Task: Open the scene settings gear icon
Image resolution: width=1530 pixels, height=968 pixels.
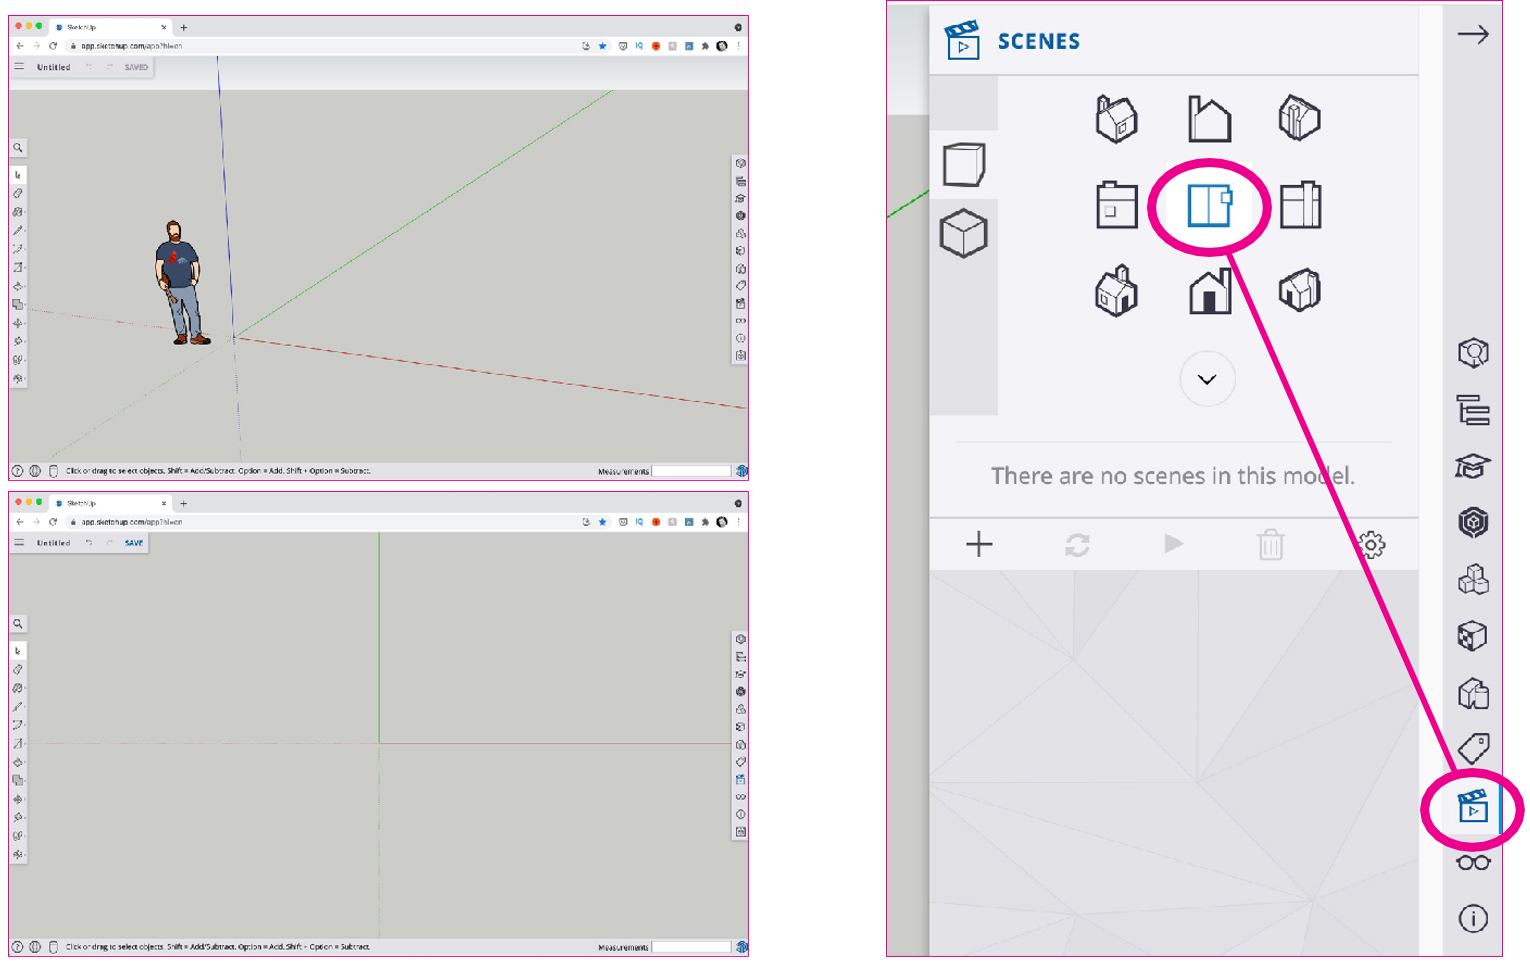Action: (1371, 545)
